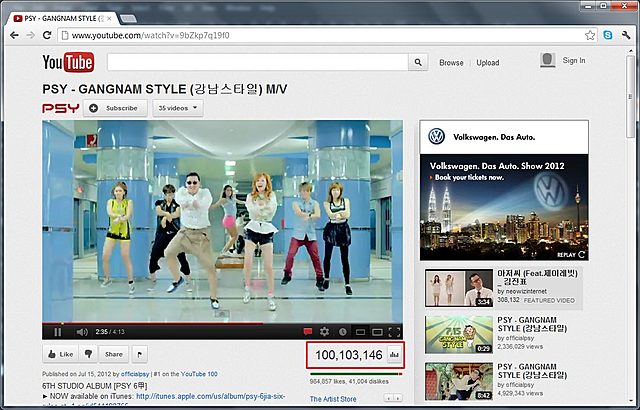
Task: Click Sign In
Action: pyautogui.click(x=574, y=60)
